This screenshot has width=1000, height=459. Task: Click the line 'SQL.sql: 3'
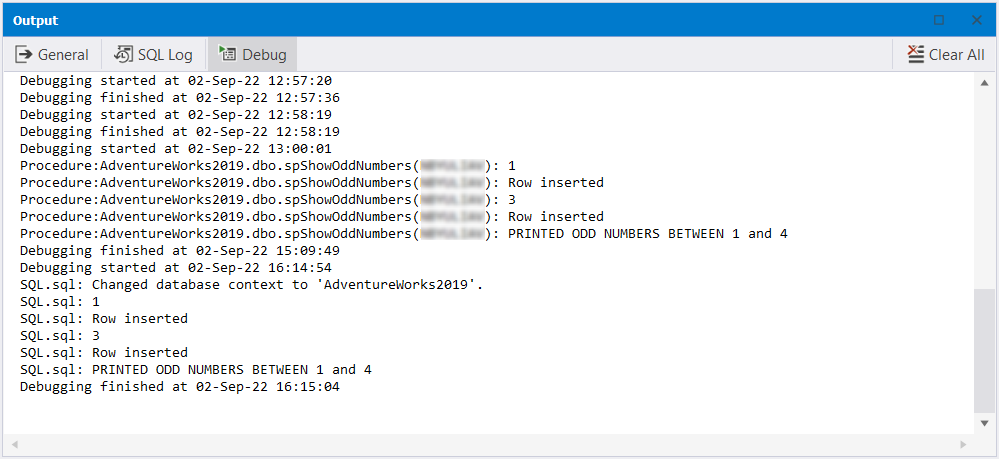tap(60, 335)
